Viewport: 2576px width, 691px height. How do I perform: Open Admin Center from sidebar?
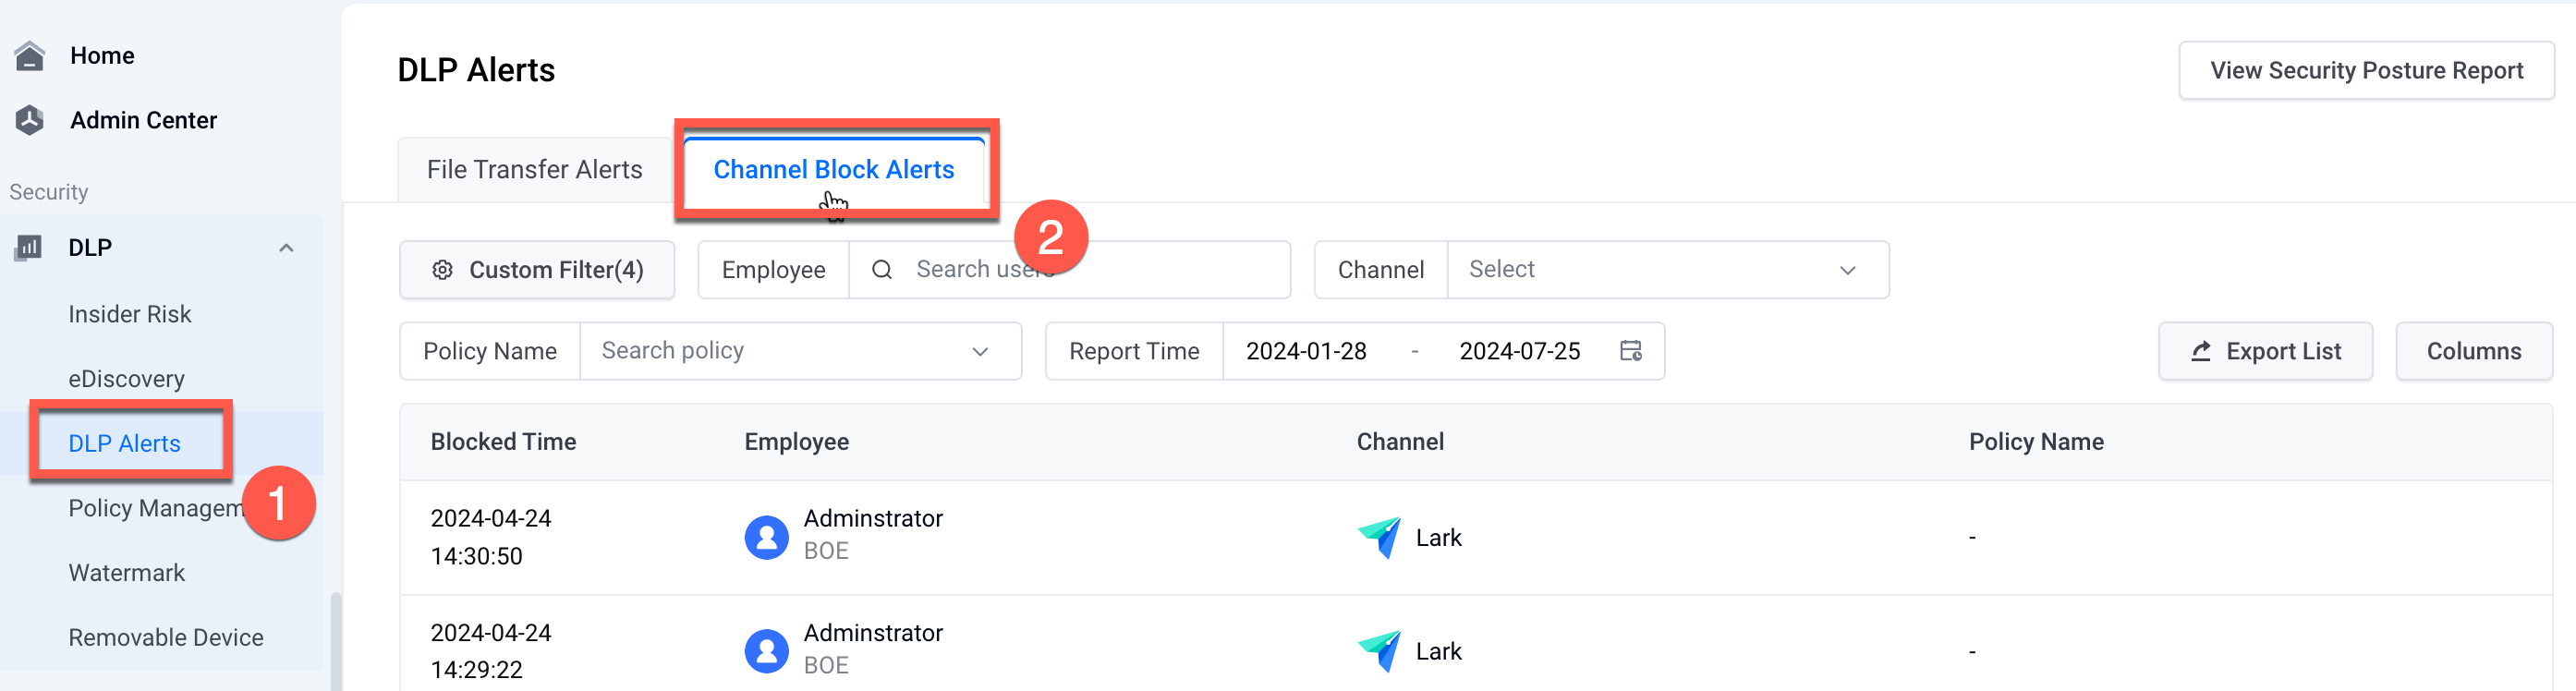143,120
